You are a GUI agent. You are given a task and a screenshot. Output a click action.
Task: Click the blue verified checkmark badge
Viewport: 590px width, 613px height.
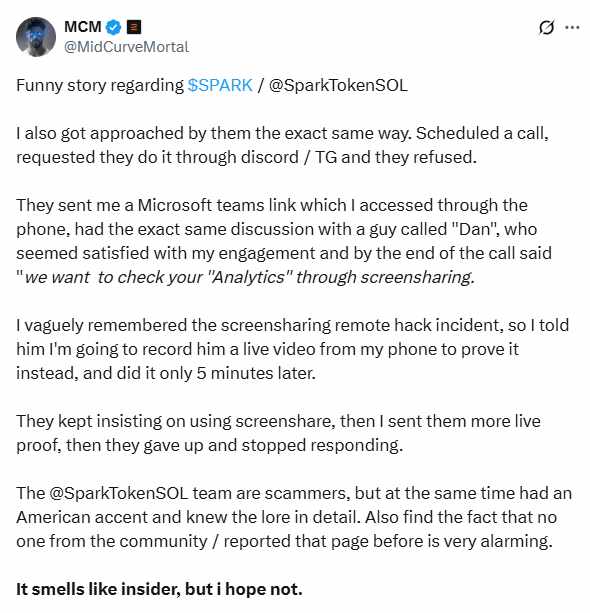click(x=114, y=27)
